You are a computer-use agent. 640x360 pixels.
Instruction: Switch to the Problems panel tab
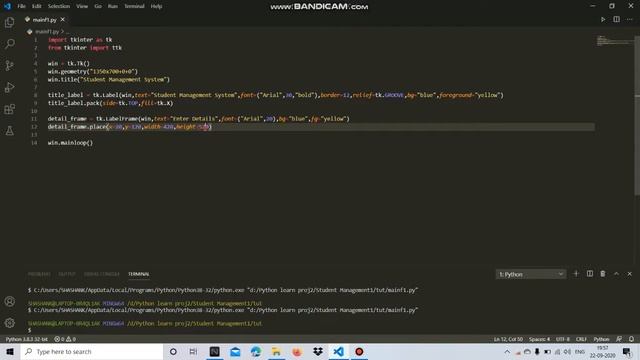(39, 274)
